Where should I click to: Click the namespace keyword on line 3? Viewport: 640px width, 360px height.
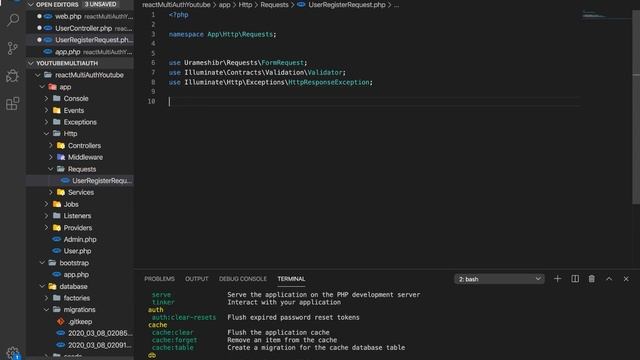pyautogui.click(x=186, y=34)
